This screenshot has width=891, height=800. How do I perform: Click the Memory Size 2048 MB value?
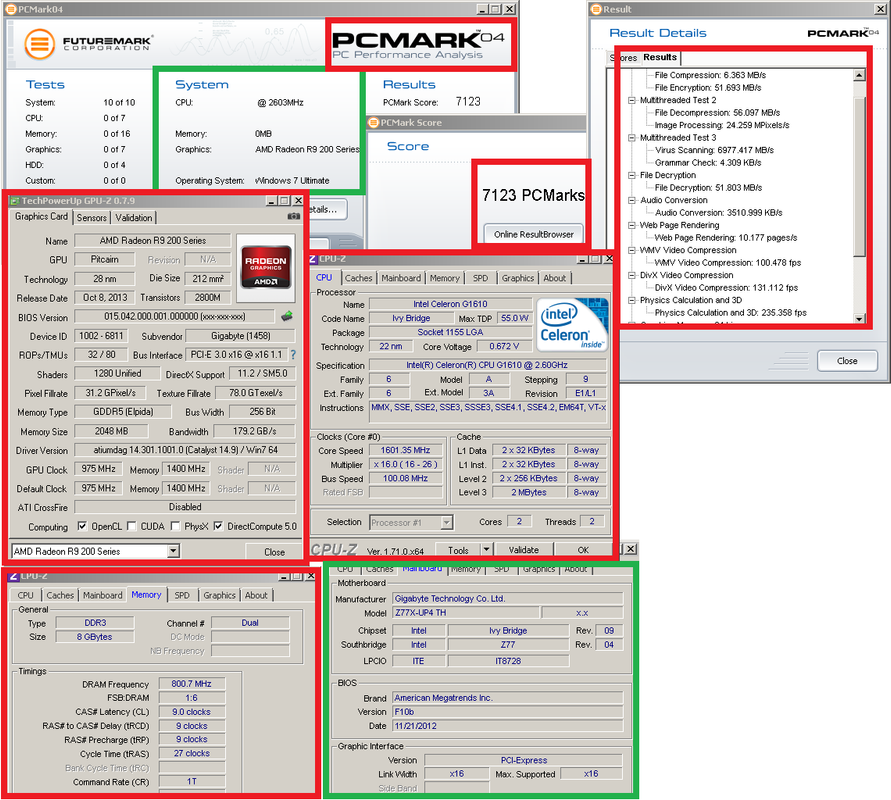click(x=111, y=431)
